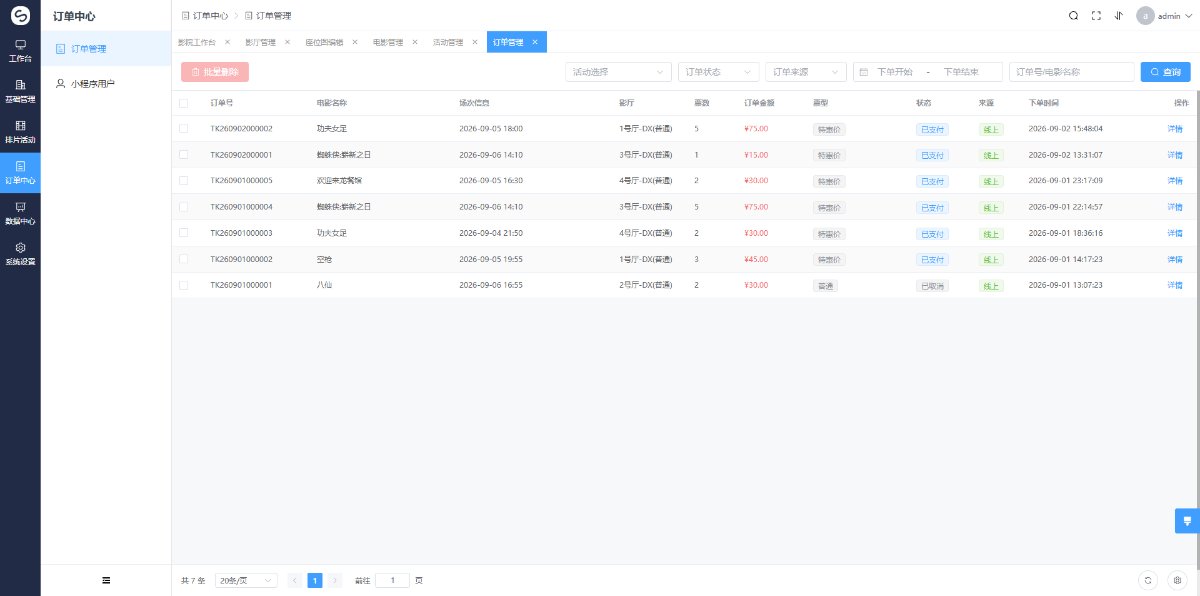Close the 影院工作台 tab
1200x596 pixels.
[227, 42]
